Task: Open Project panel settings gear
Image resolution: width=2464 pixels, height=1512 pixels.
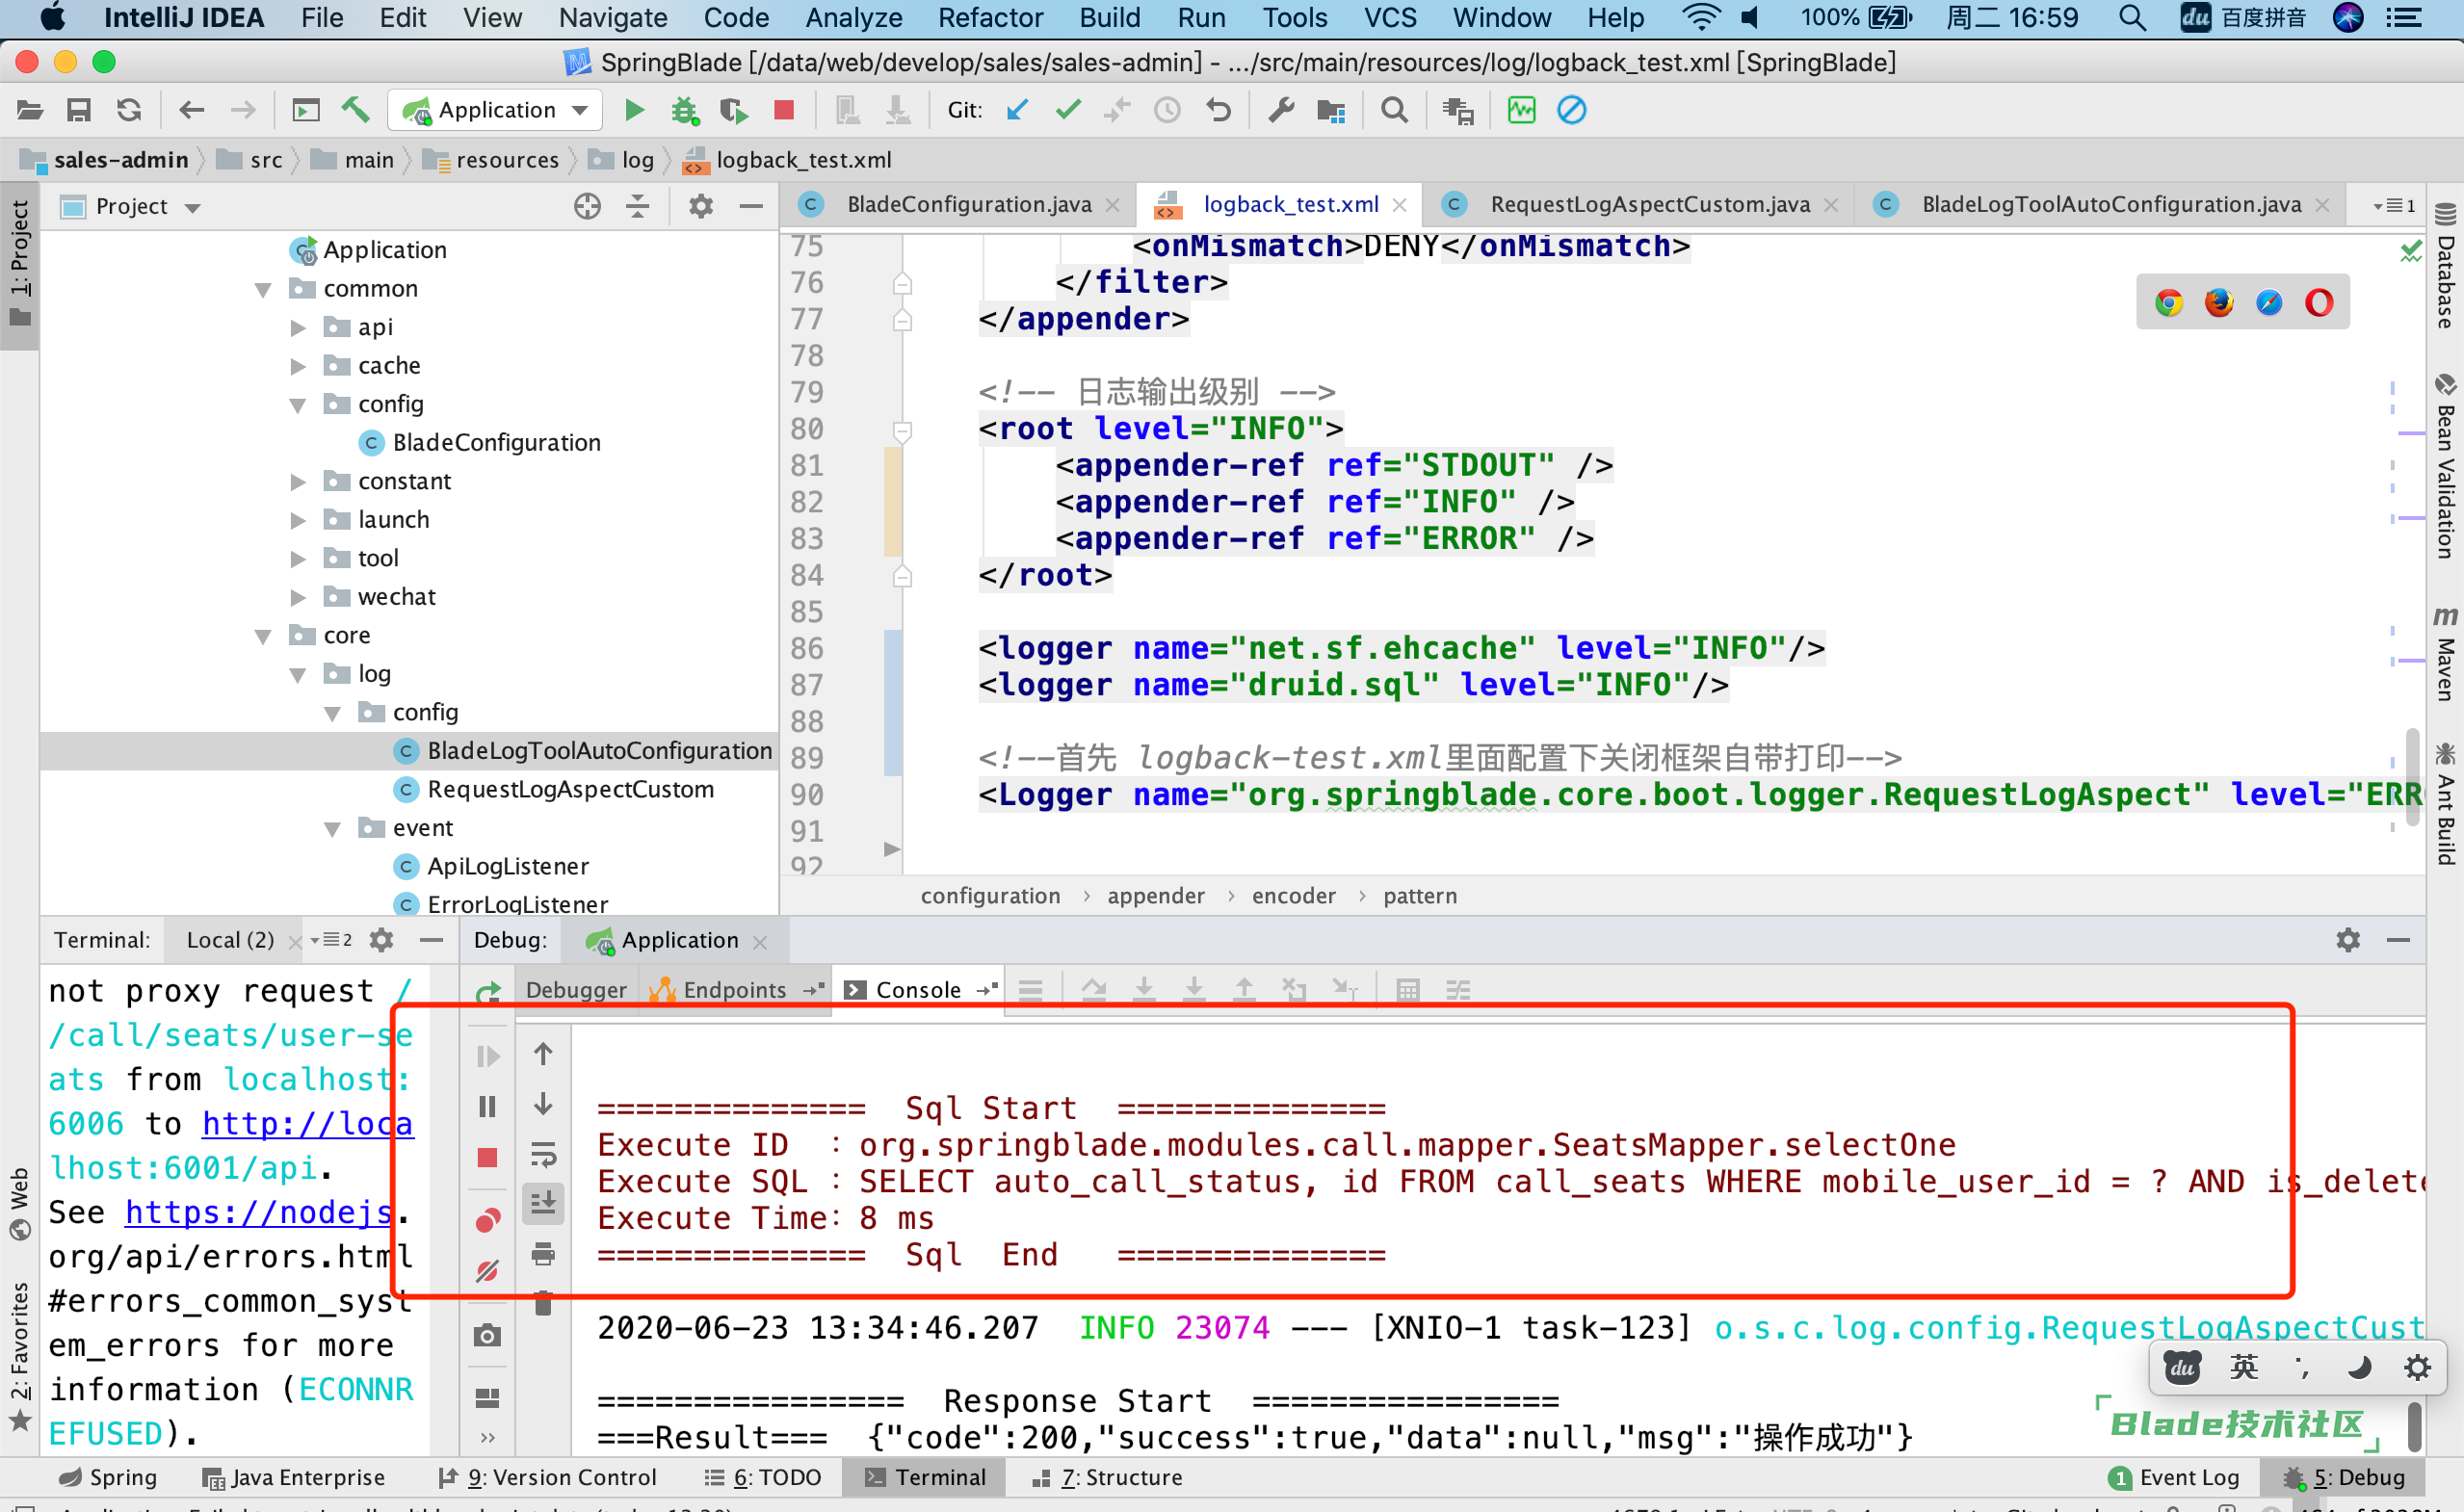Action: click(x=701, y=206)
